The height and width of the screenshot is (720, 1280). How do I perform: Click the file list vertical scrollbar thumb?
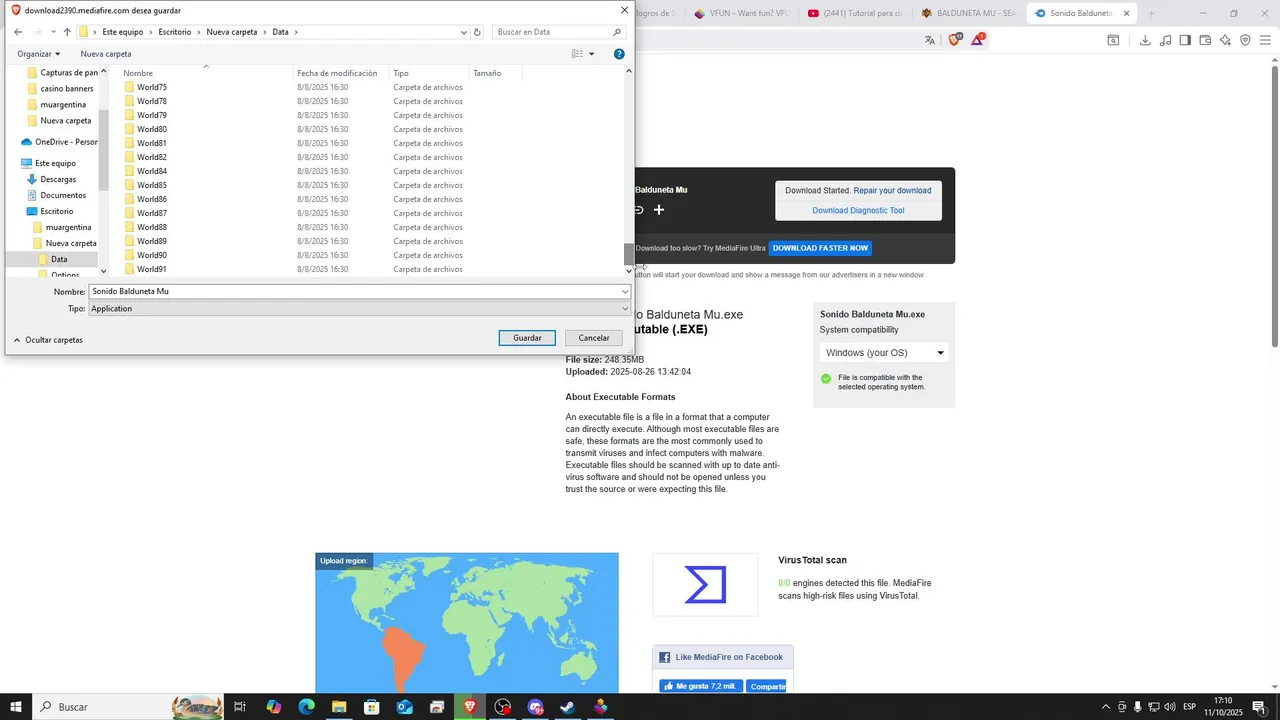click(629, 254)
